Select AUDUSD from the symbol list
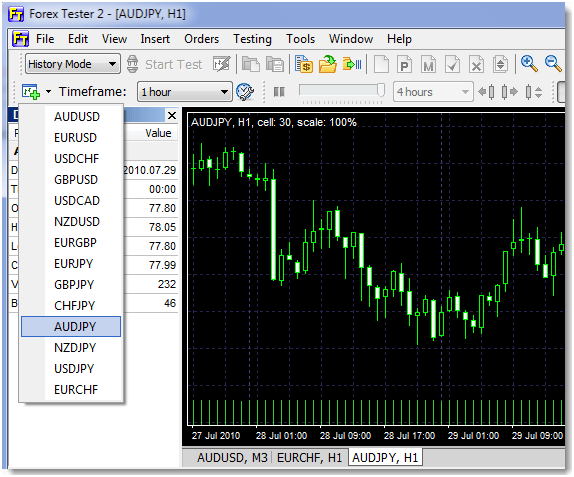The image size is (574, 477). [71, 117]
